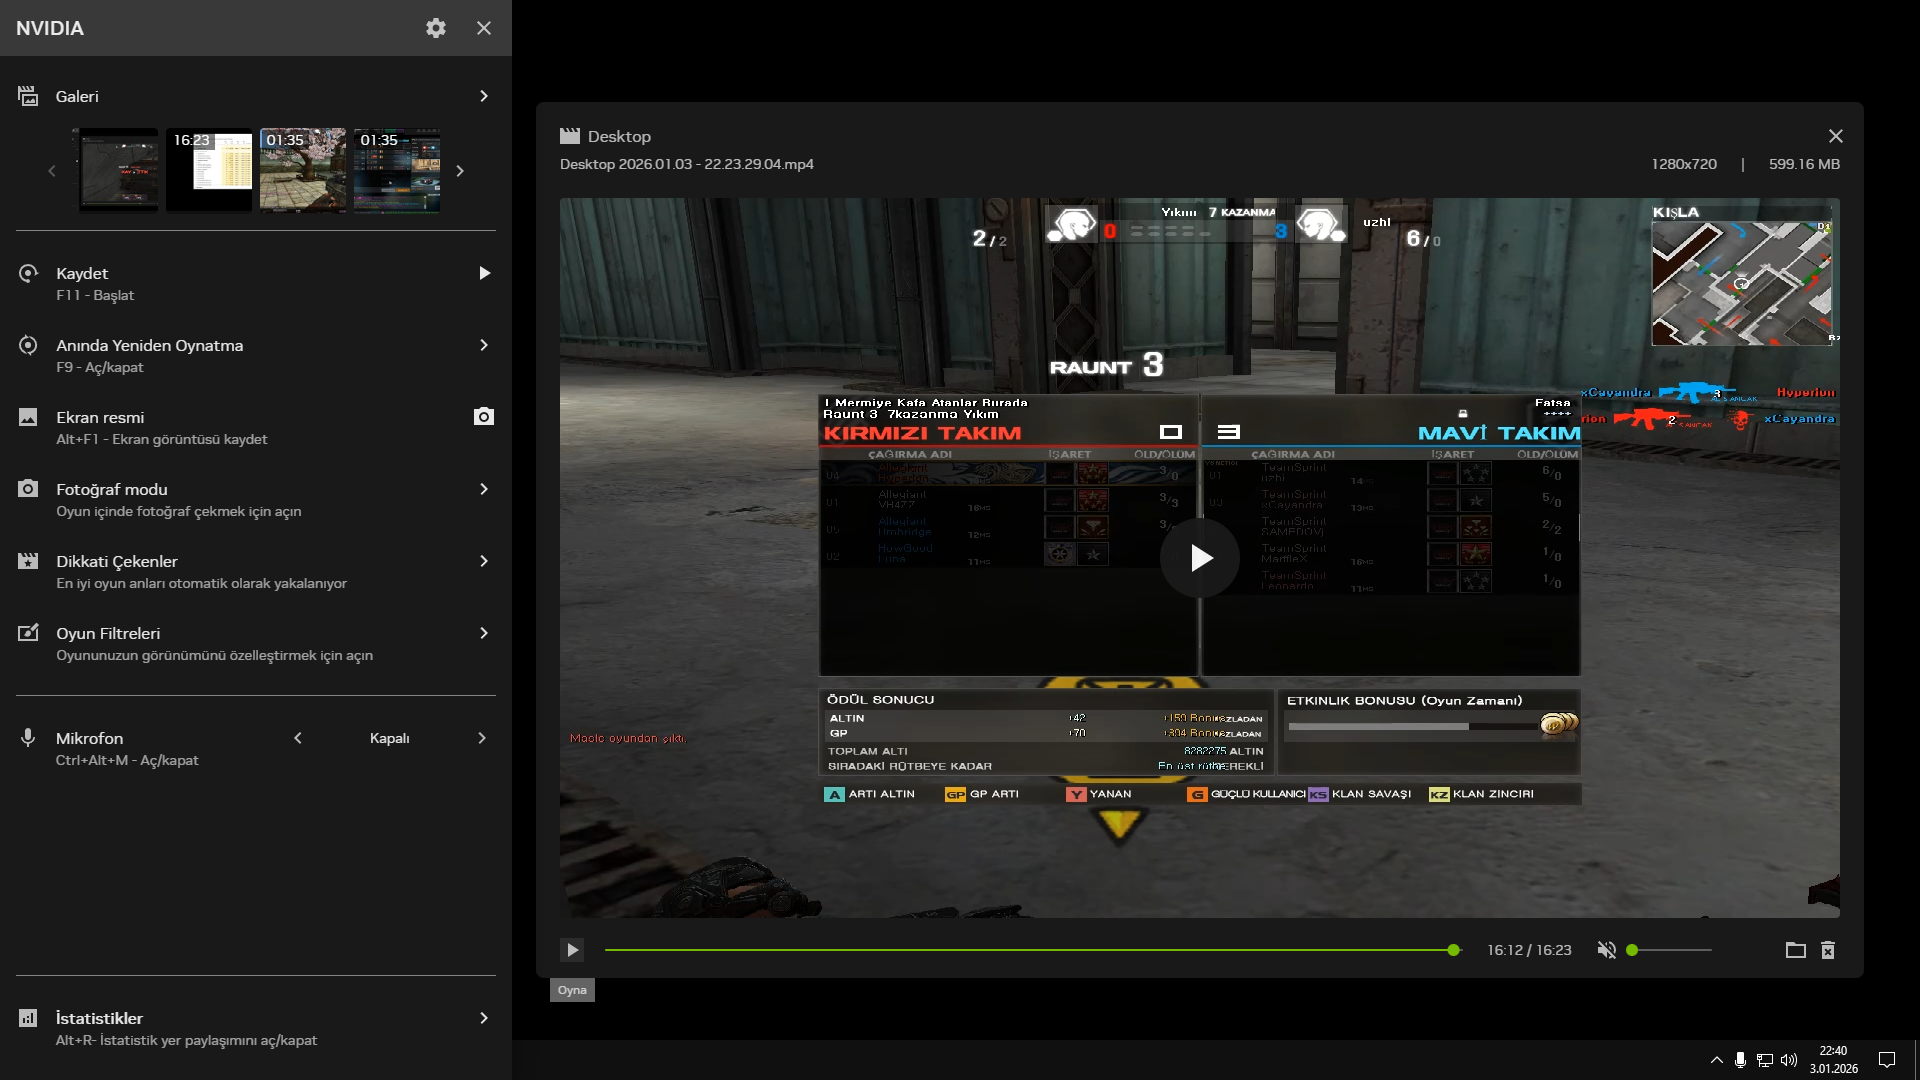Show hidden system tray icons
1920x1080 pixels.
coord(1717,1060)
